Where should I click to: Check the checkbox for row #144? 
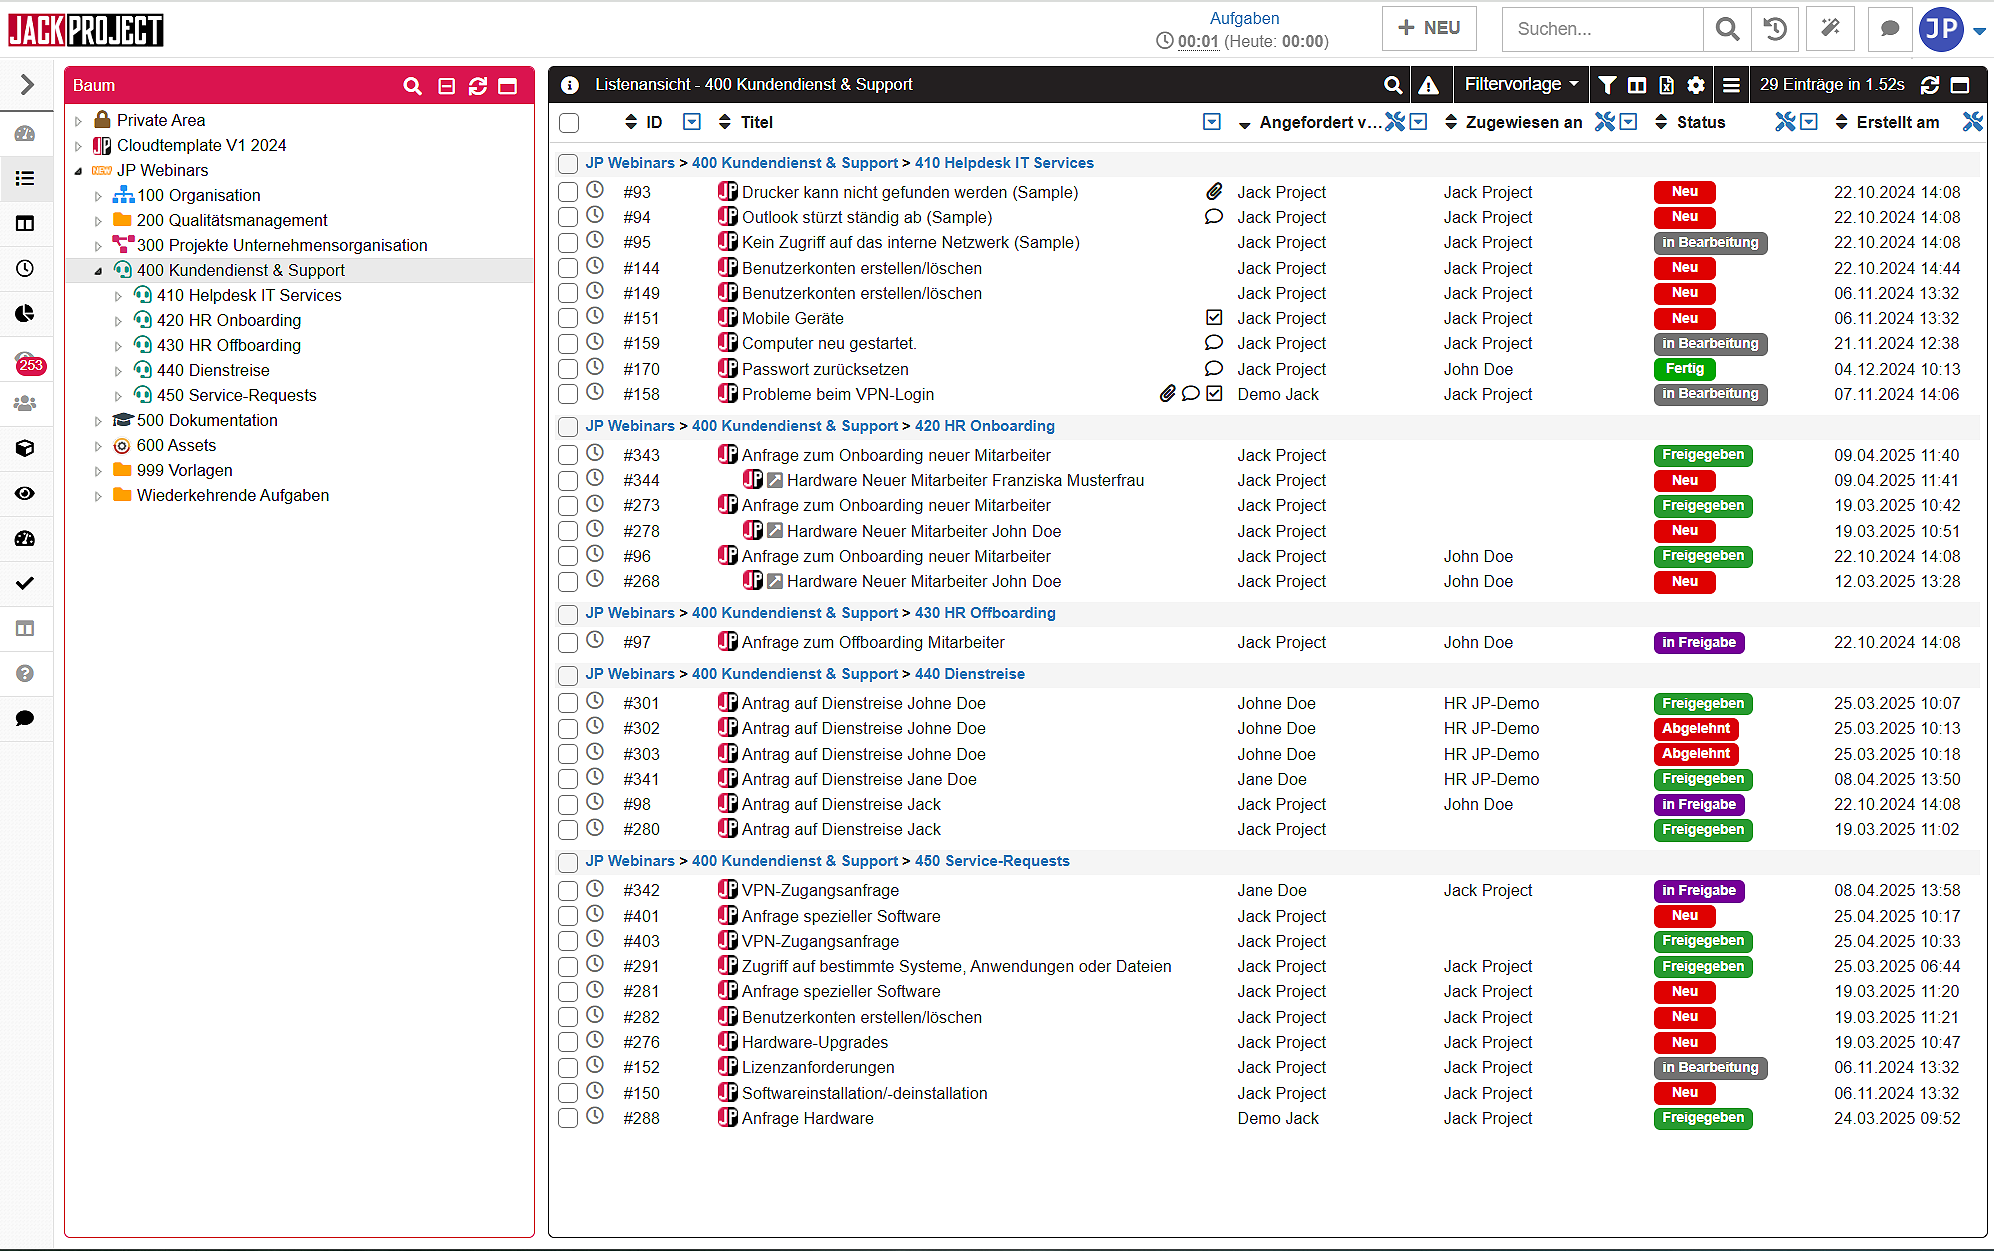pos(568,268)
